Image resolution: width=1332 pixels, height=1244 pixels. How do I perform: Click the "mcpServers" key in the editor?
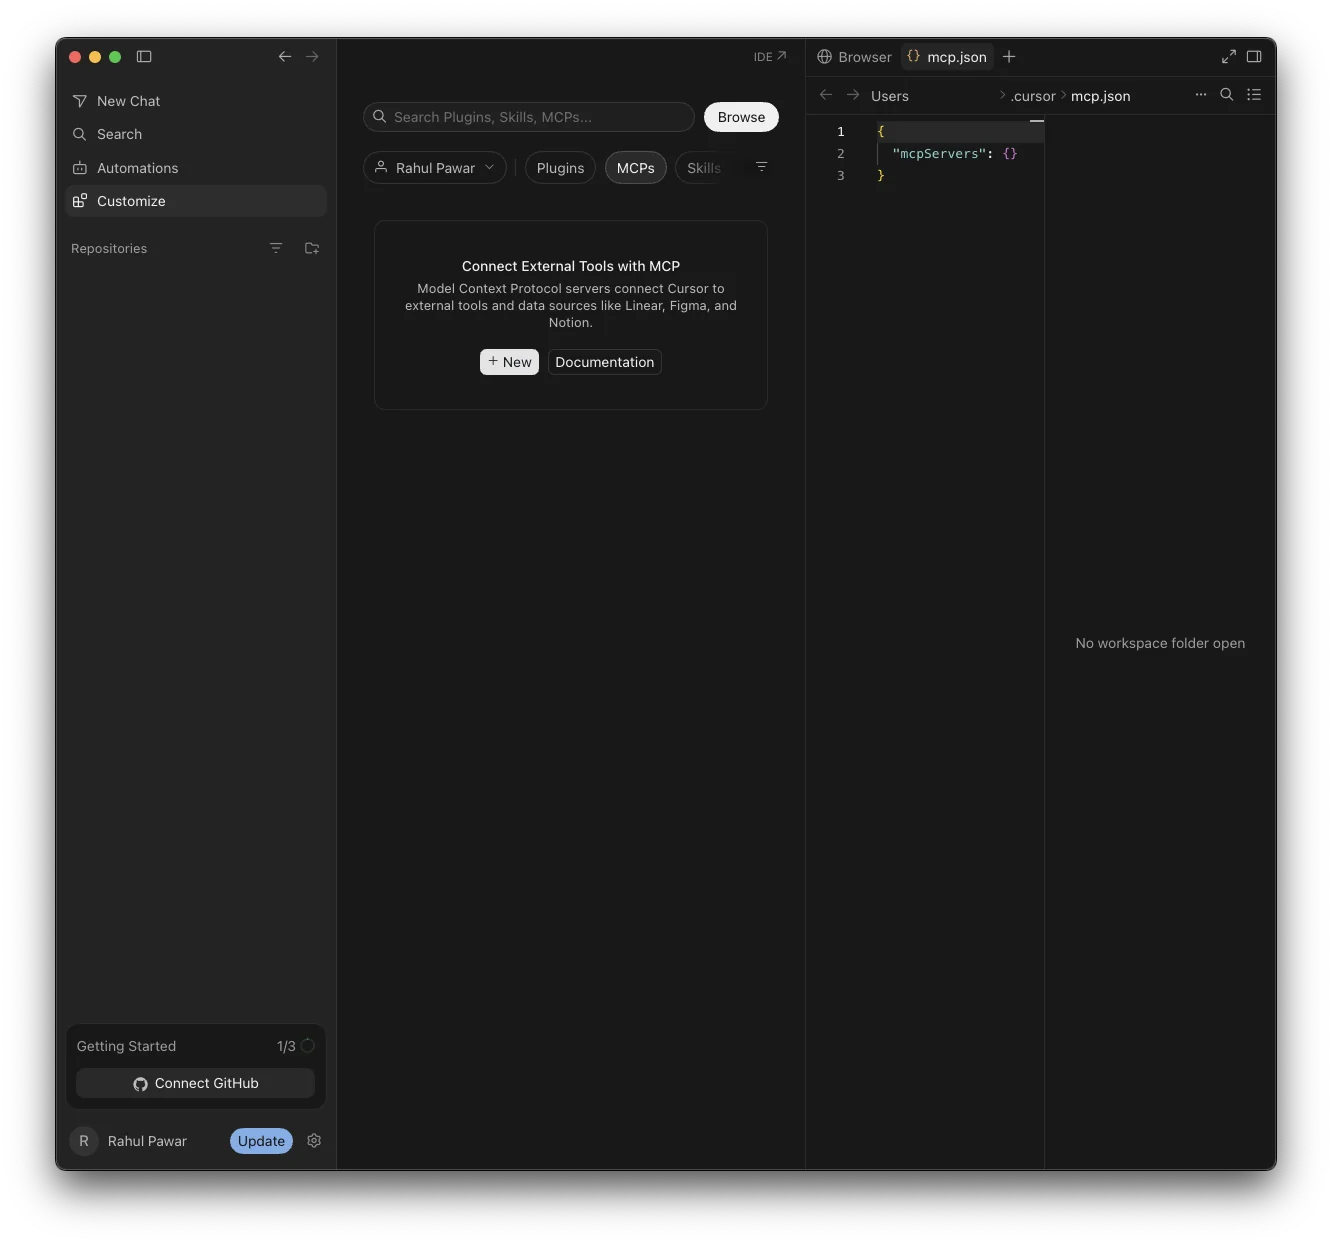[x=939, y=154]
